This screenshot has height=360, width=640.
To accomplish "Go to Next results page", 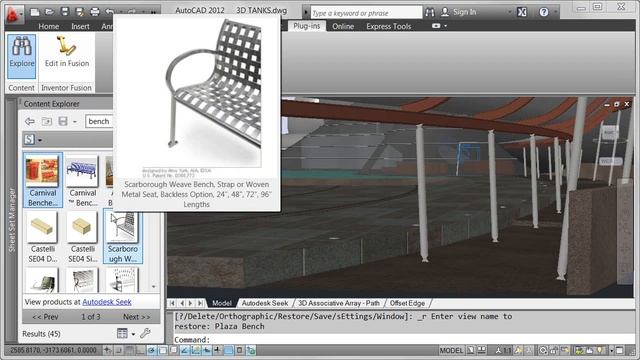I will (136, 317).
